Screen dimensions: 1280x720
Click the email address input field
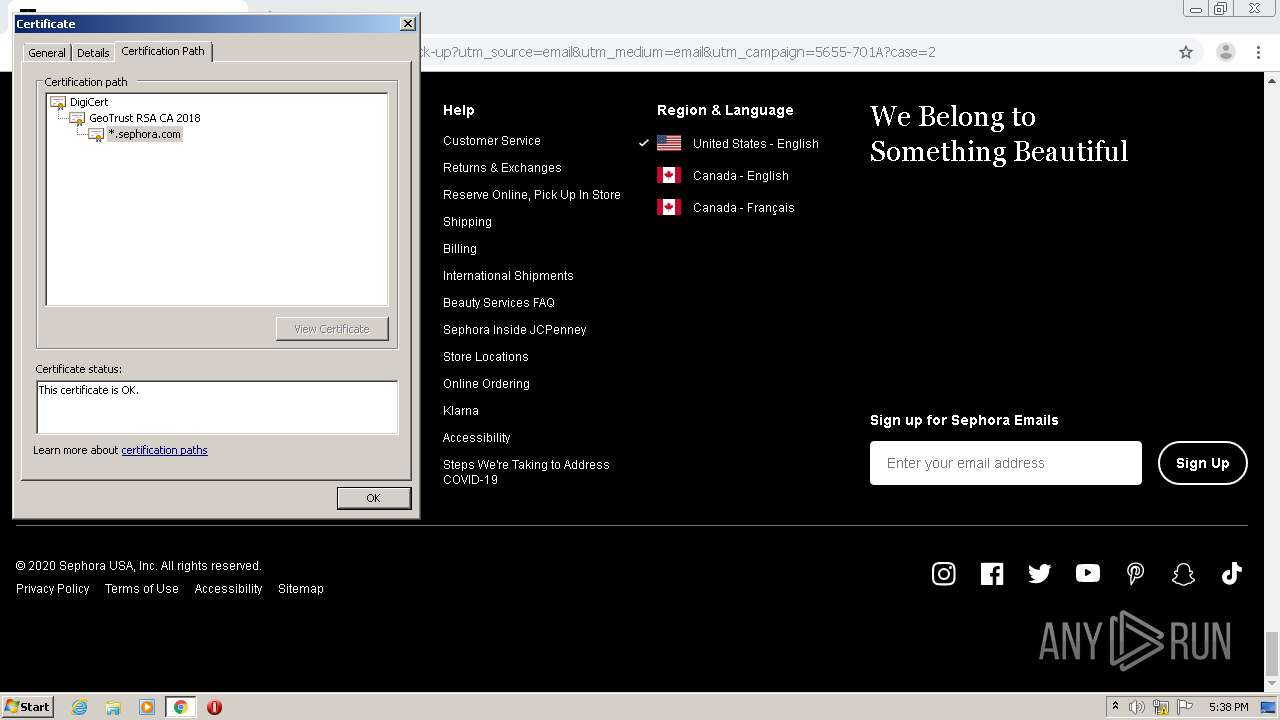(x=1006, y=463)
